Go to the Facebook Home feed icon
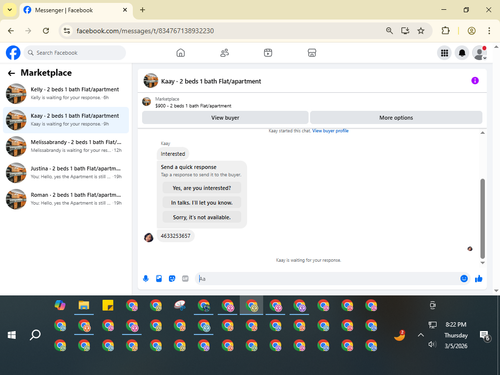This screenshot has height=375, width=500. pyautogui.click(x=181, y=53)
